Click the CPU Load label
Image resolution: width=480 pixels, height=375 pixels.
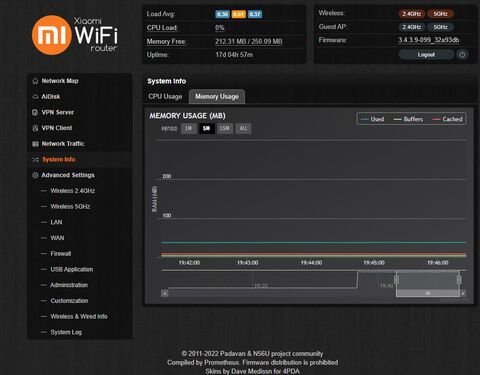tap(162, 28)
